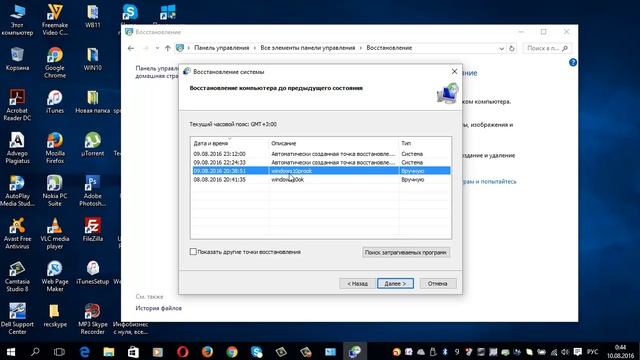Open Opera browser from taskbar
The image size is (640, 360).
tap(182, 351)
